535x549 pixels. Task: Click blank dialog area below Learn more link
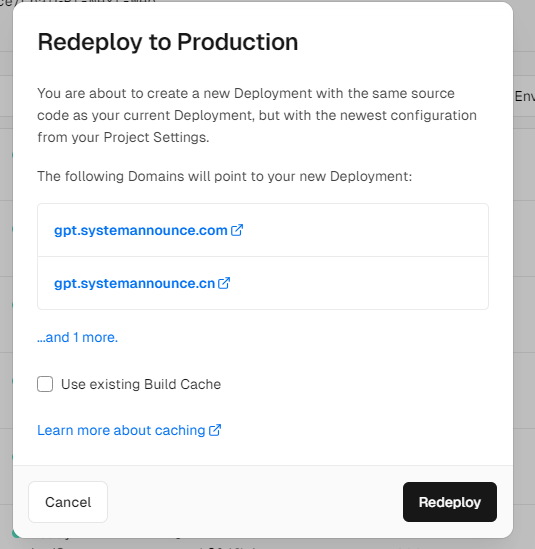263,452
